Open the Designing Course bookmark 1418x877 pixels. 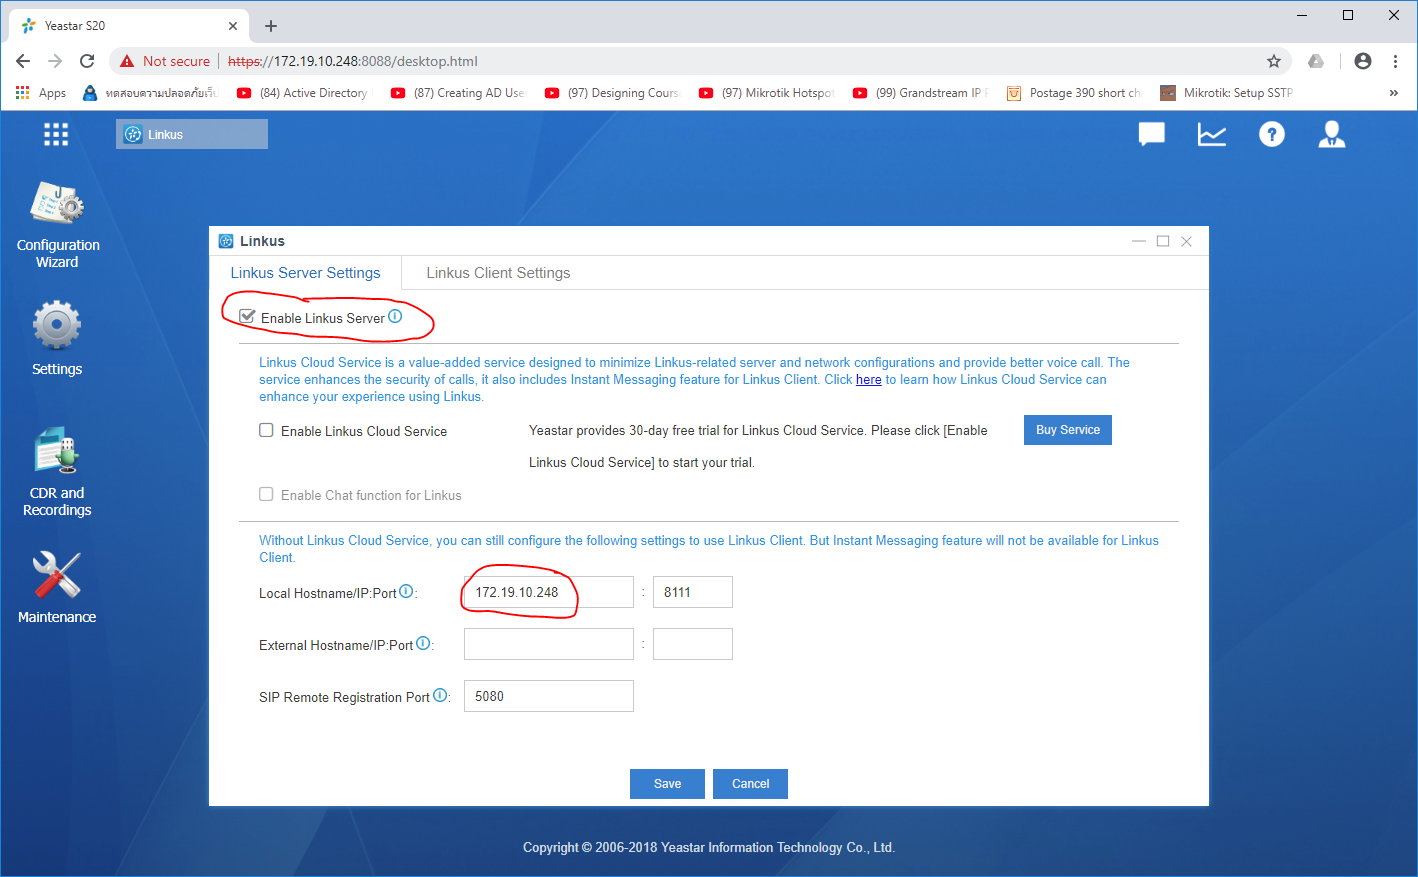pos(613,93)
